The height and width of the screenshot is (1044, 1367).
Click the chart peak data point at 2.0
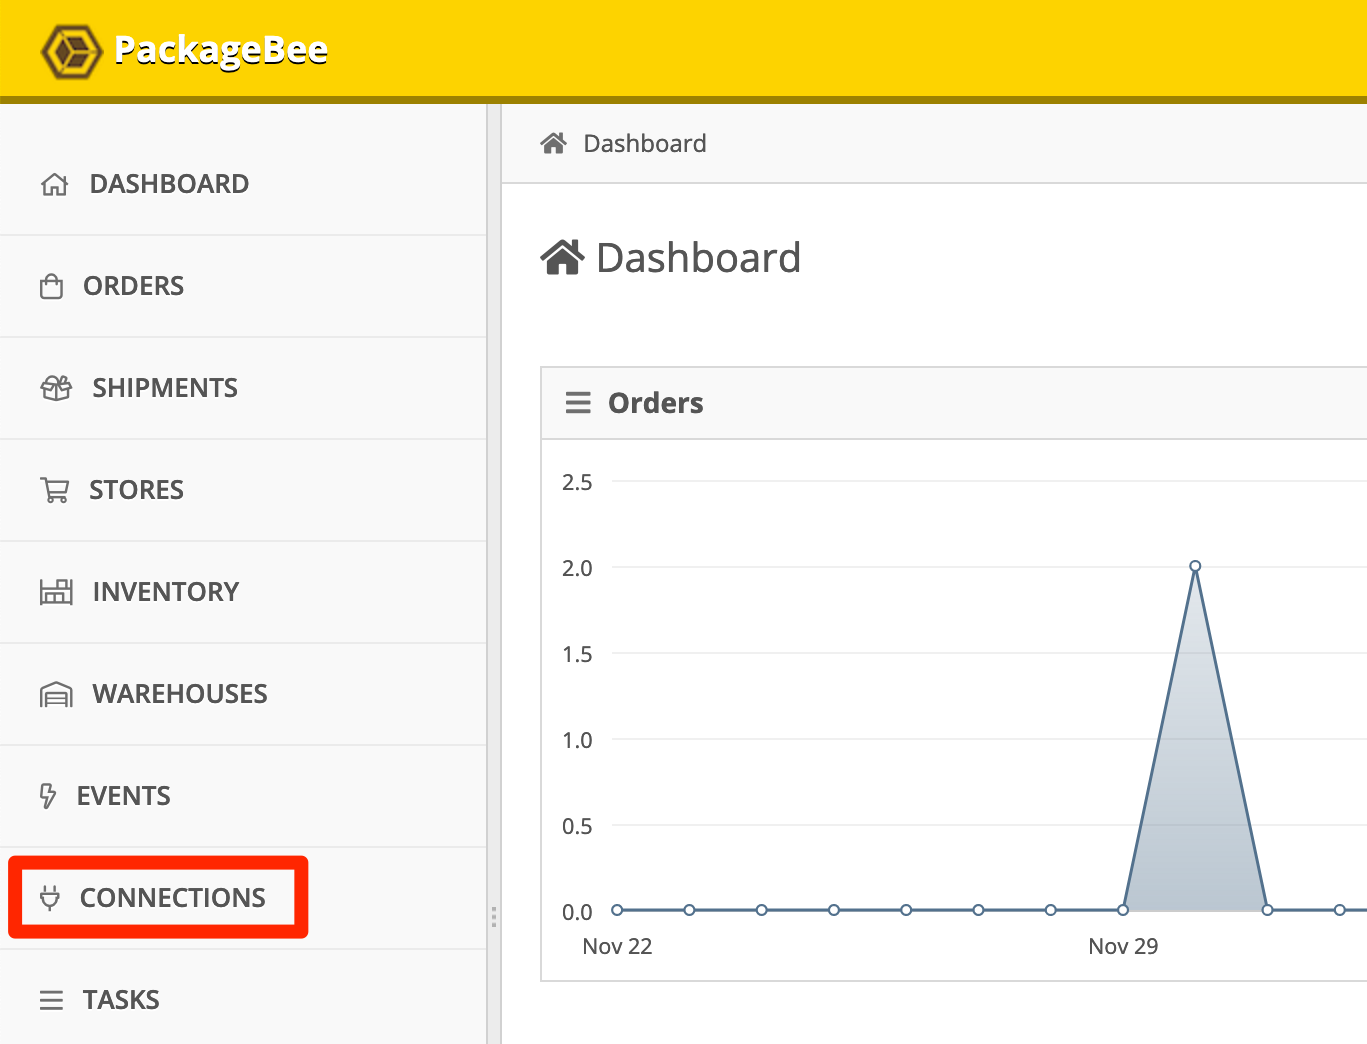click(1195, 566)
